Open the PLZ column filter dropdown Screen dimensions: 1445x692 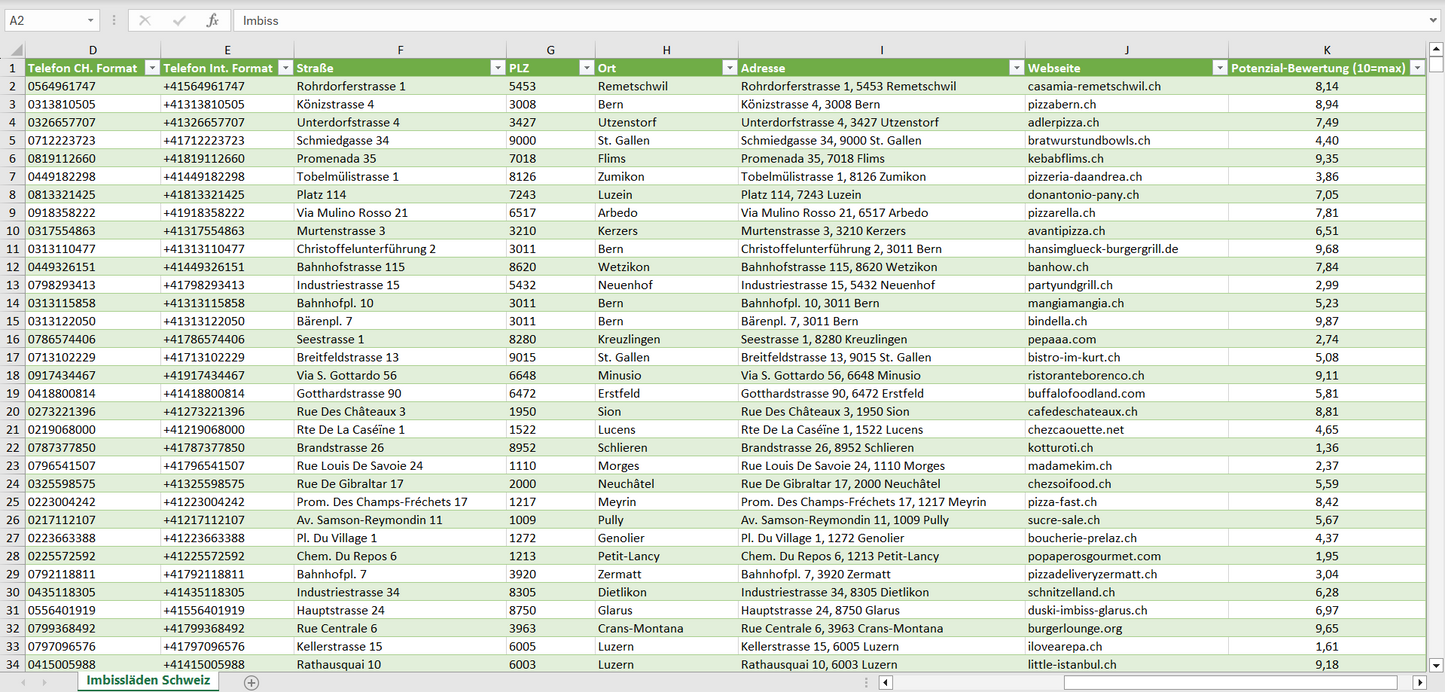(x=585, y=68)
